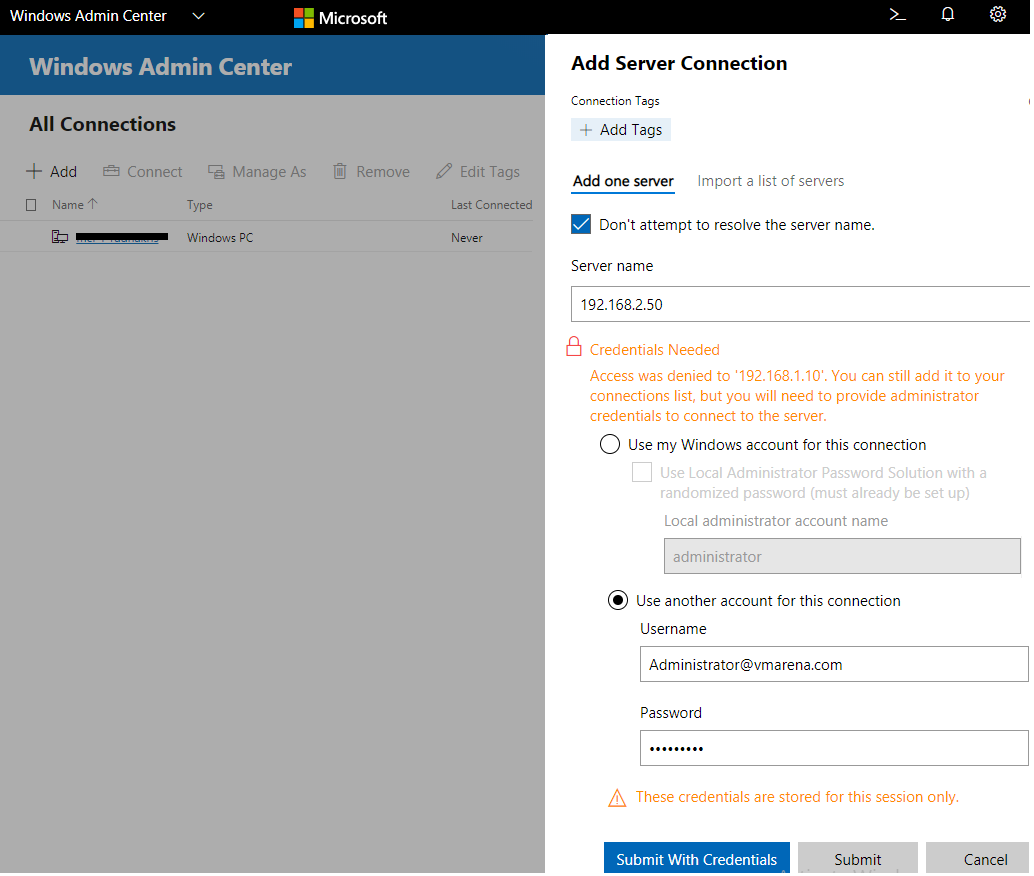Click the Connection Tags label
The height and width of the screenshot is (876, 1034).
(615, 101)
